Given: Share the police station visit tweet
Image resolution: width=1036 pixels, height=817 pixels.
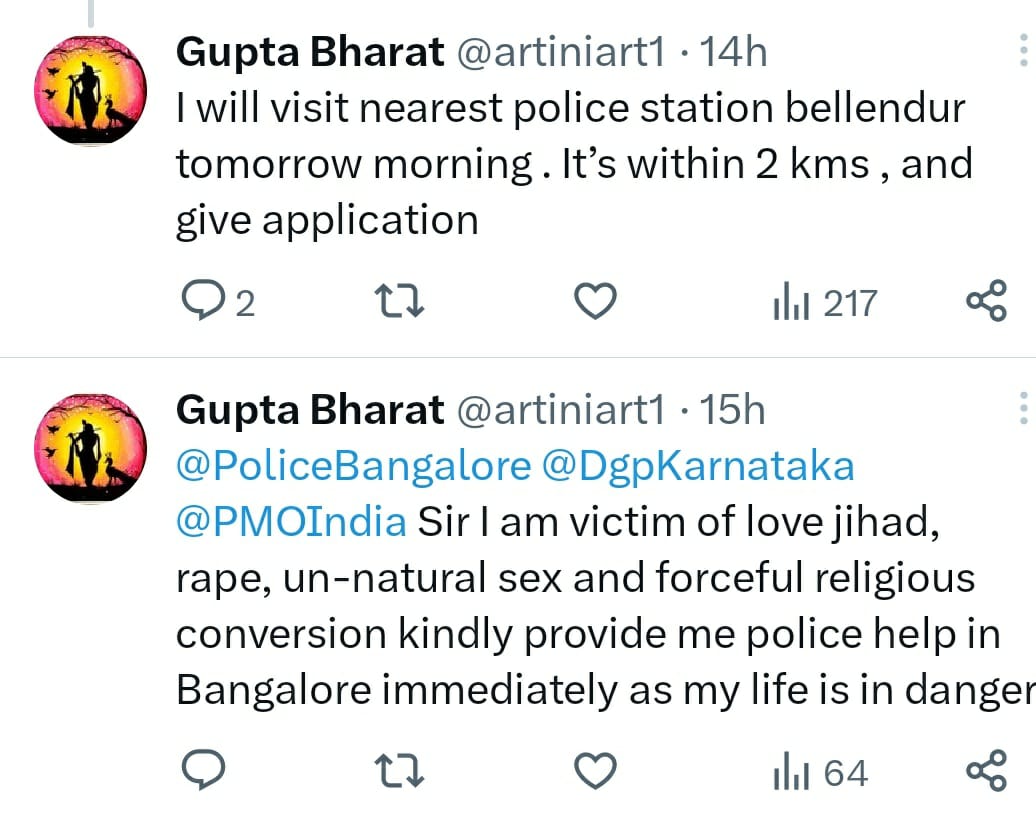Looking at the screenshot, I should tap(986, 300).
